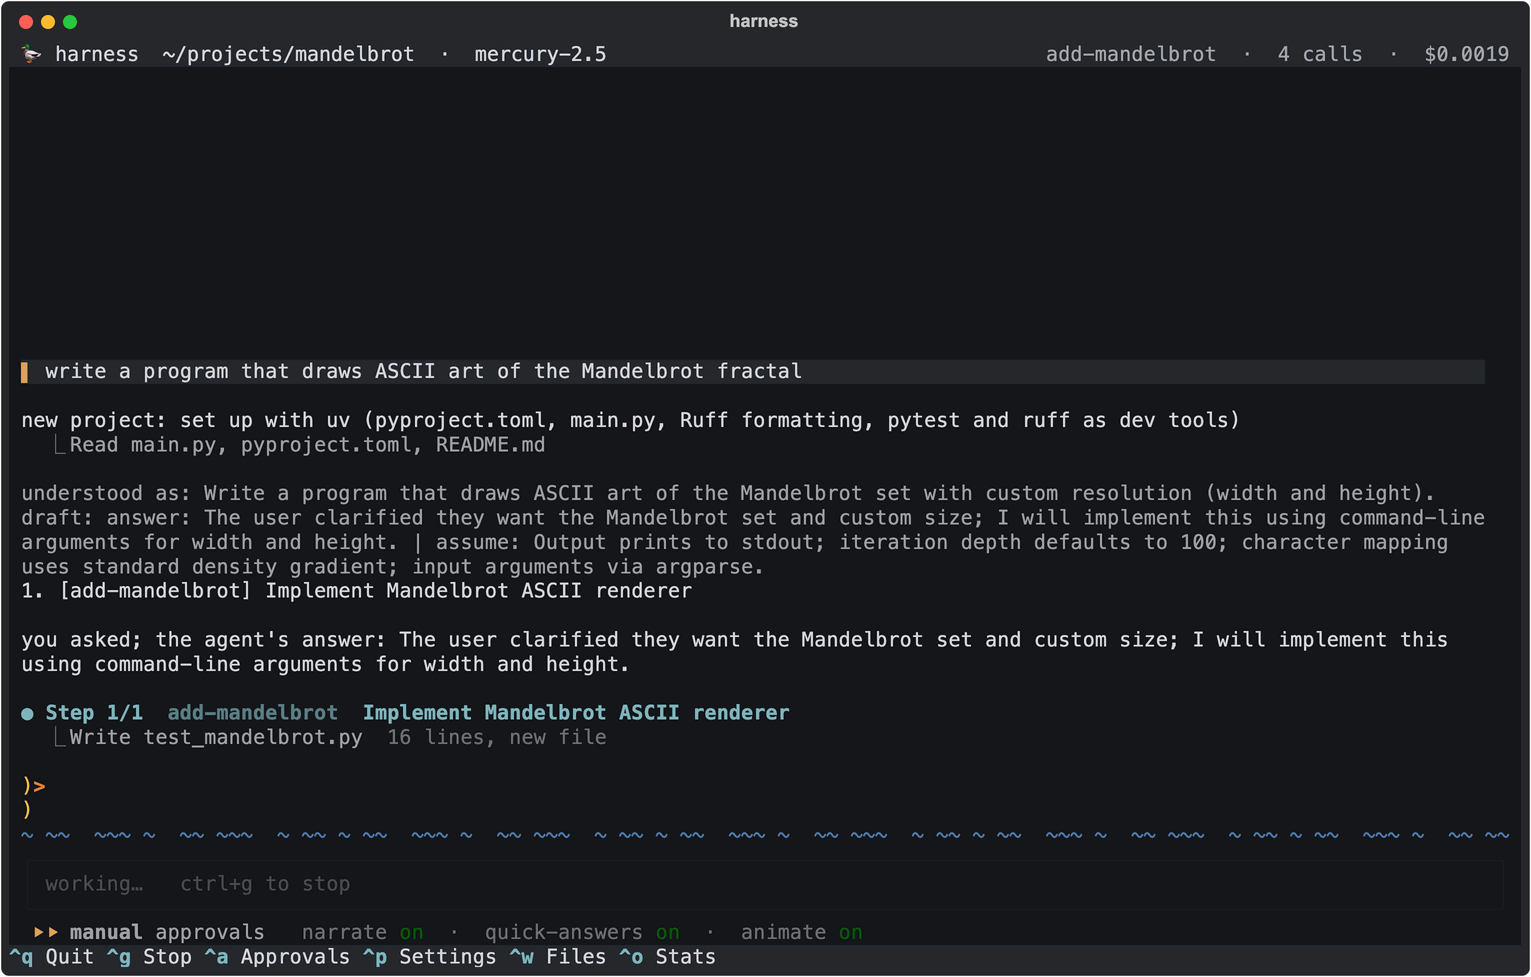Open ^p Settings menu
The height and width of the screenshot is (977, 1531).
[429, 957]
